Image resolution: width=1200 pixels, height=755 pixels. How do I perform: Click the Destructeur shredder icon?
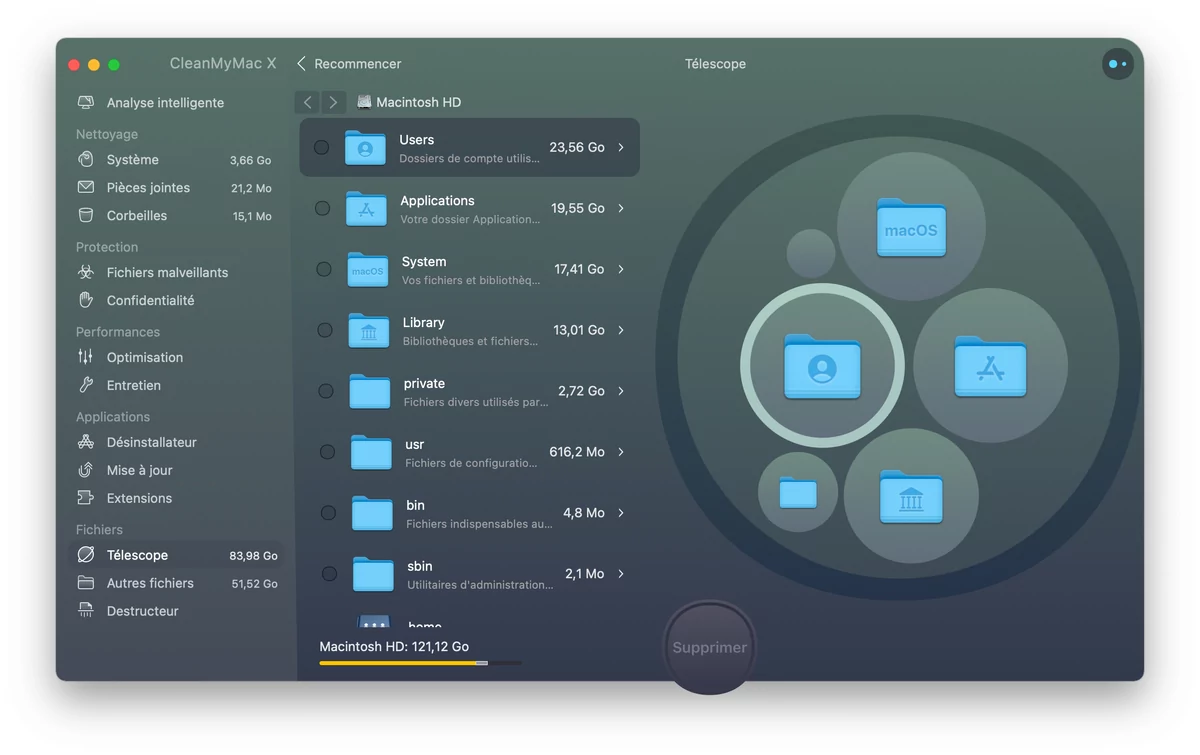click(x=86, y=612)
